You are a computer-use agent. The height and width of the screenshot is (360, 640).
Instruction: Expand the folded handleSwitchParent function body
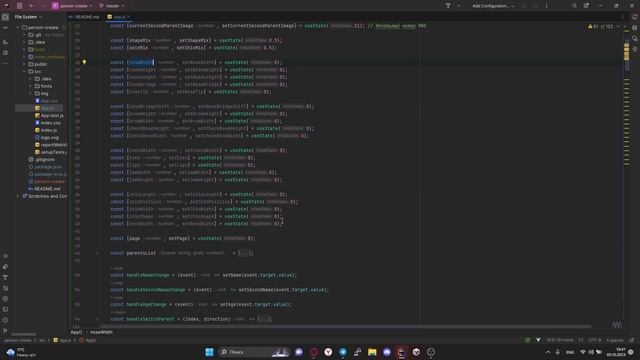pyautogui.click(x=264, y=319)
